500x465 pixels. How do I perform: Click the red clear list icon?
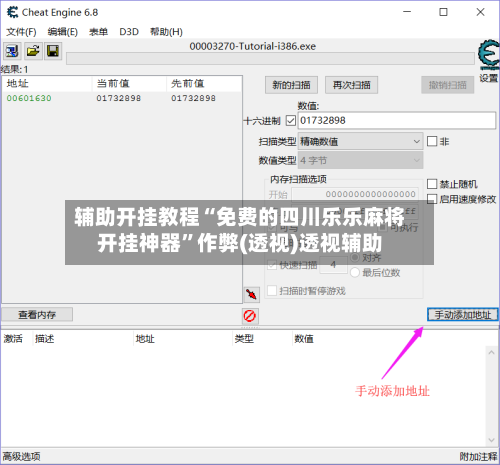[x=250, y=316]
